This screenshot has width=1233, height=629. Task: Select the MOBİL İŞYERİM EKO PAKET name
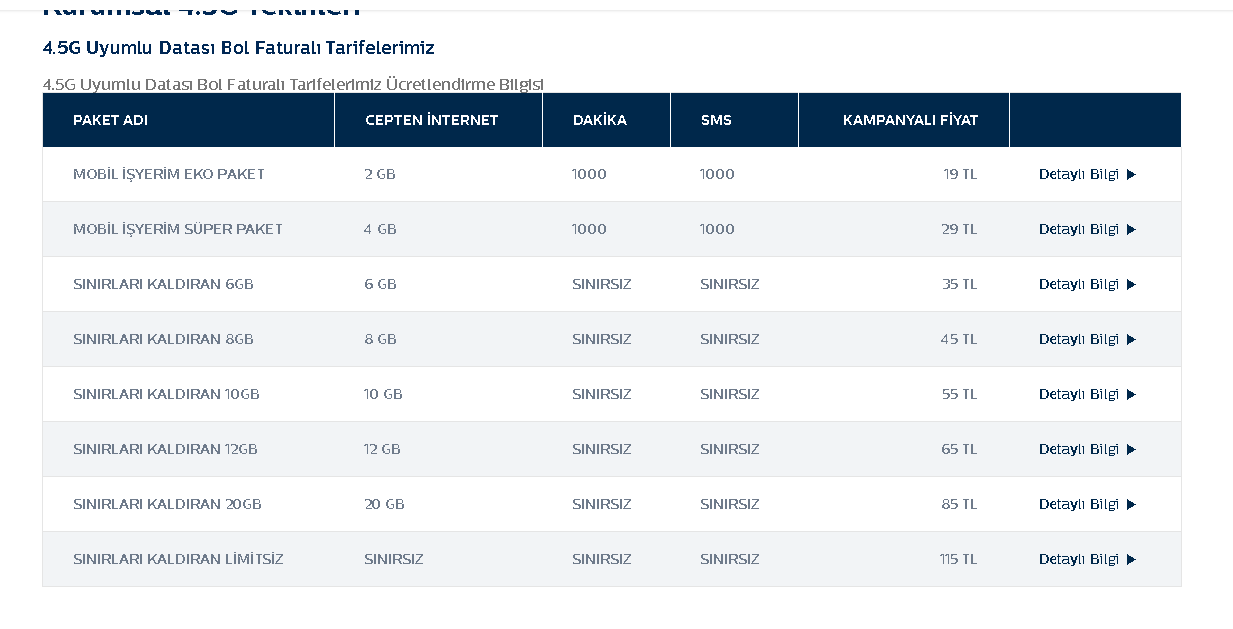[169, 174]
